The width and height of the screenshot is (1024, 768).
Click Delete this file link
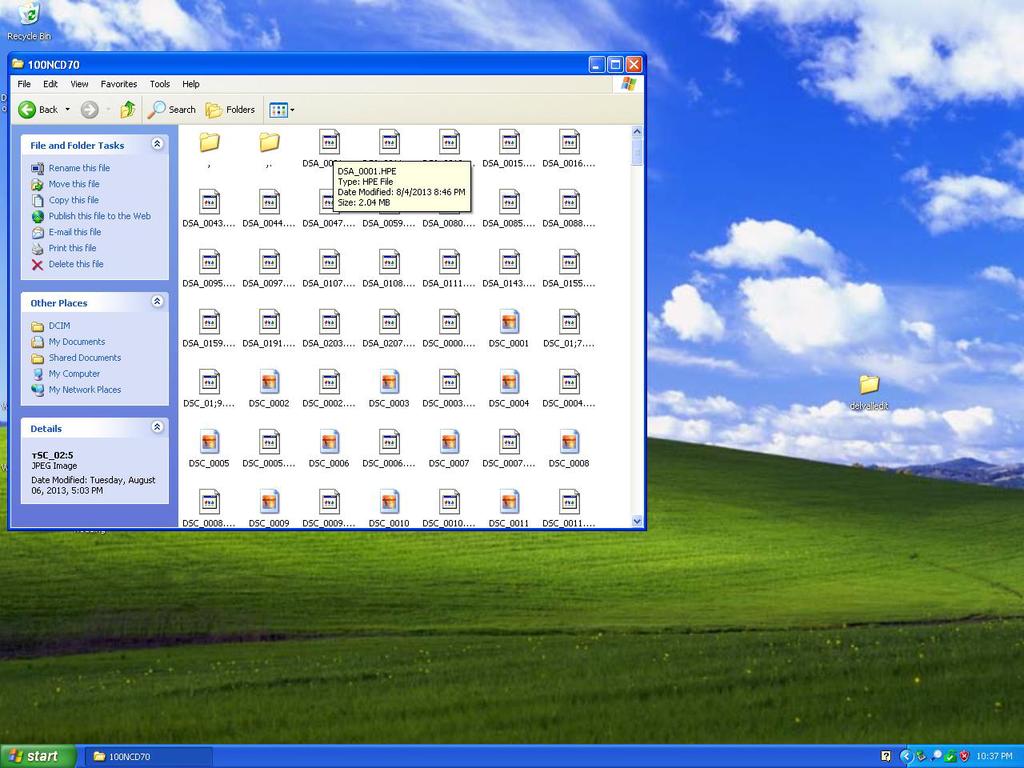pyautogui.click(x=76, y=264)
